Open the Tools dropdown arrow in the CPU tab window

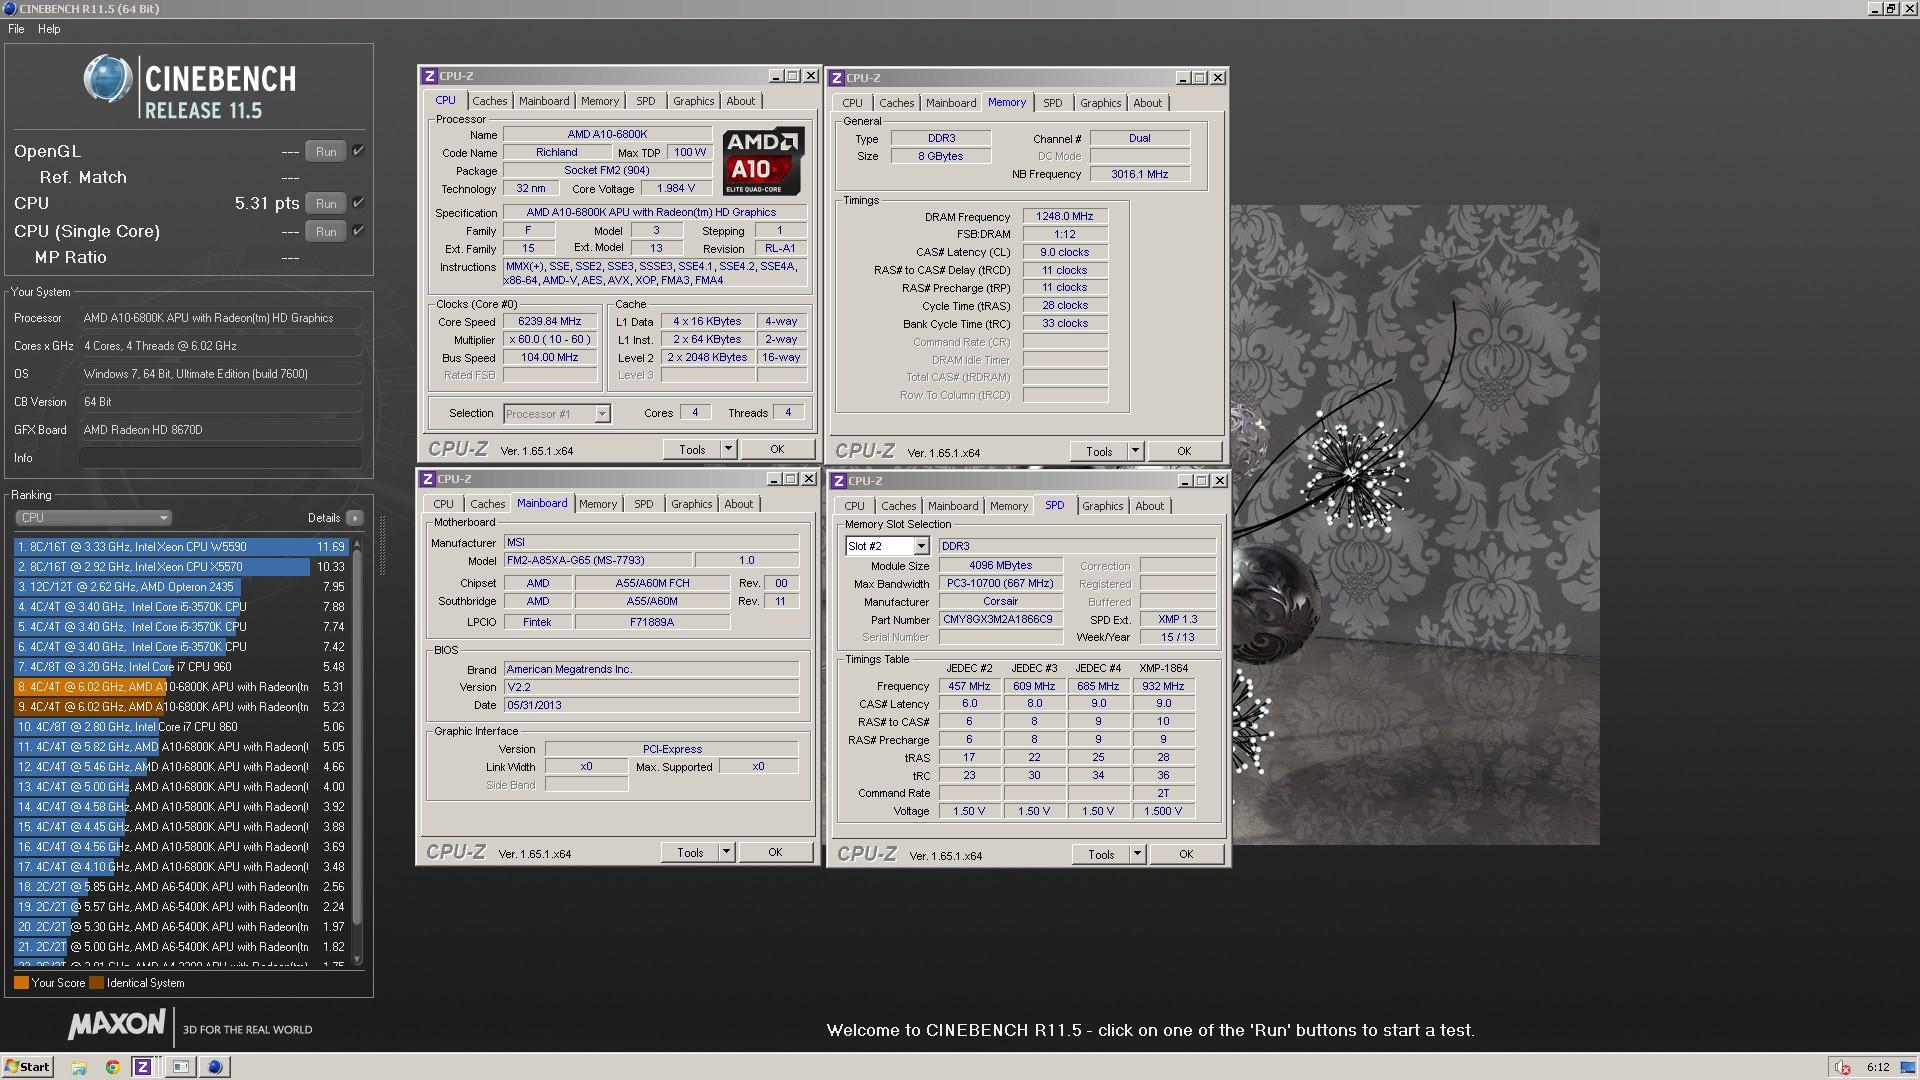point(729,450)
